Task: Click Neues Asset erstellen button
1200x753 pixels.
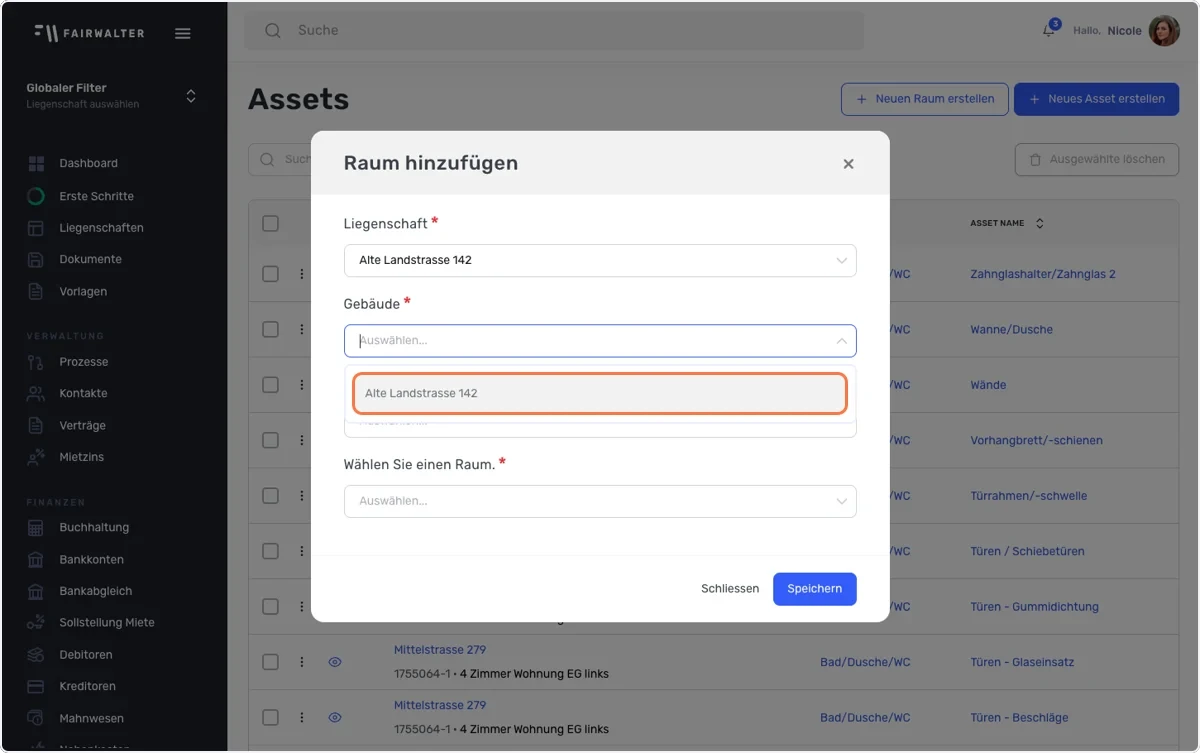Action: click(x=1097, y=99)
